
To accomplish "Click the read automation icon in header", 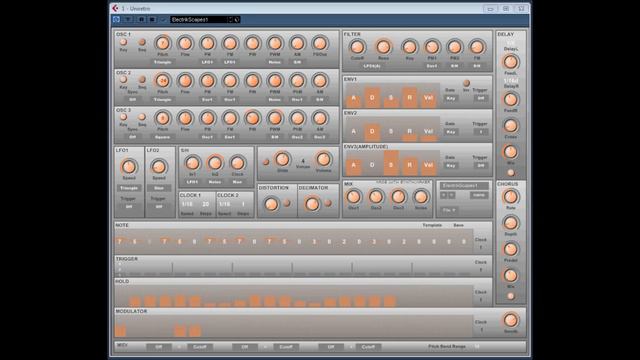I will click(x=141, y=20).
